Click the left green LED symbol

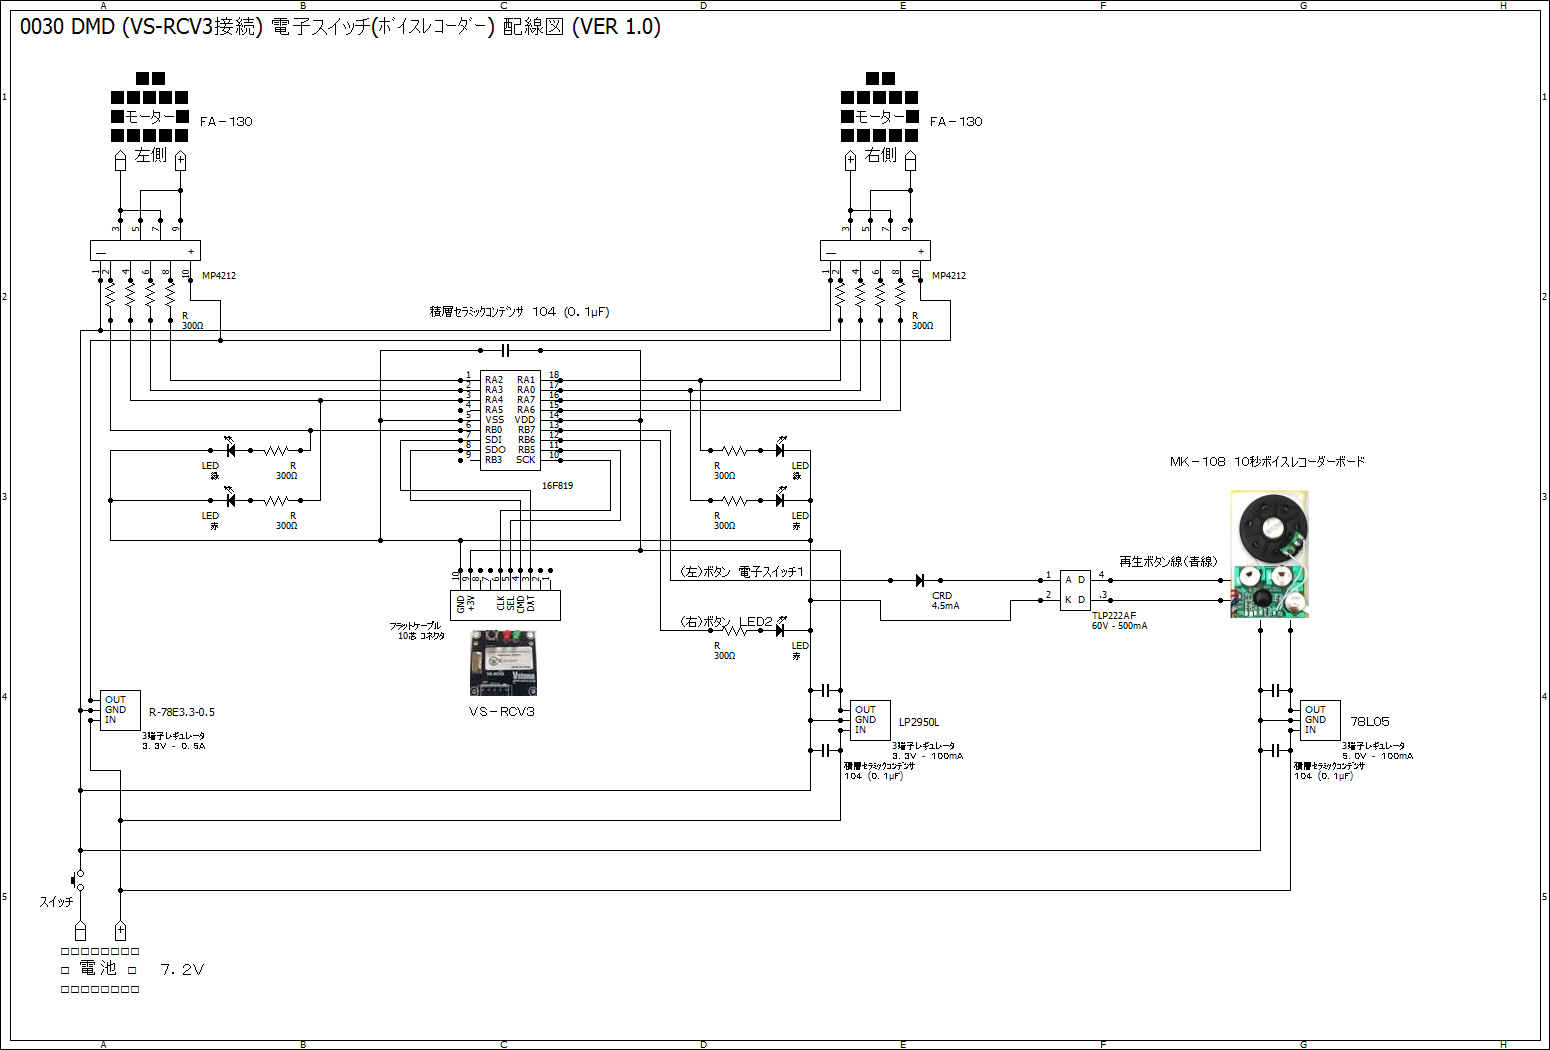[x=230, y=451]
